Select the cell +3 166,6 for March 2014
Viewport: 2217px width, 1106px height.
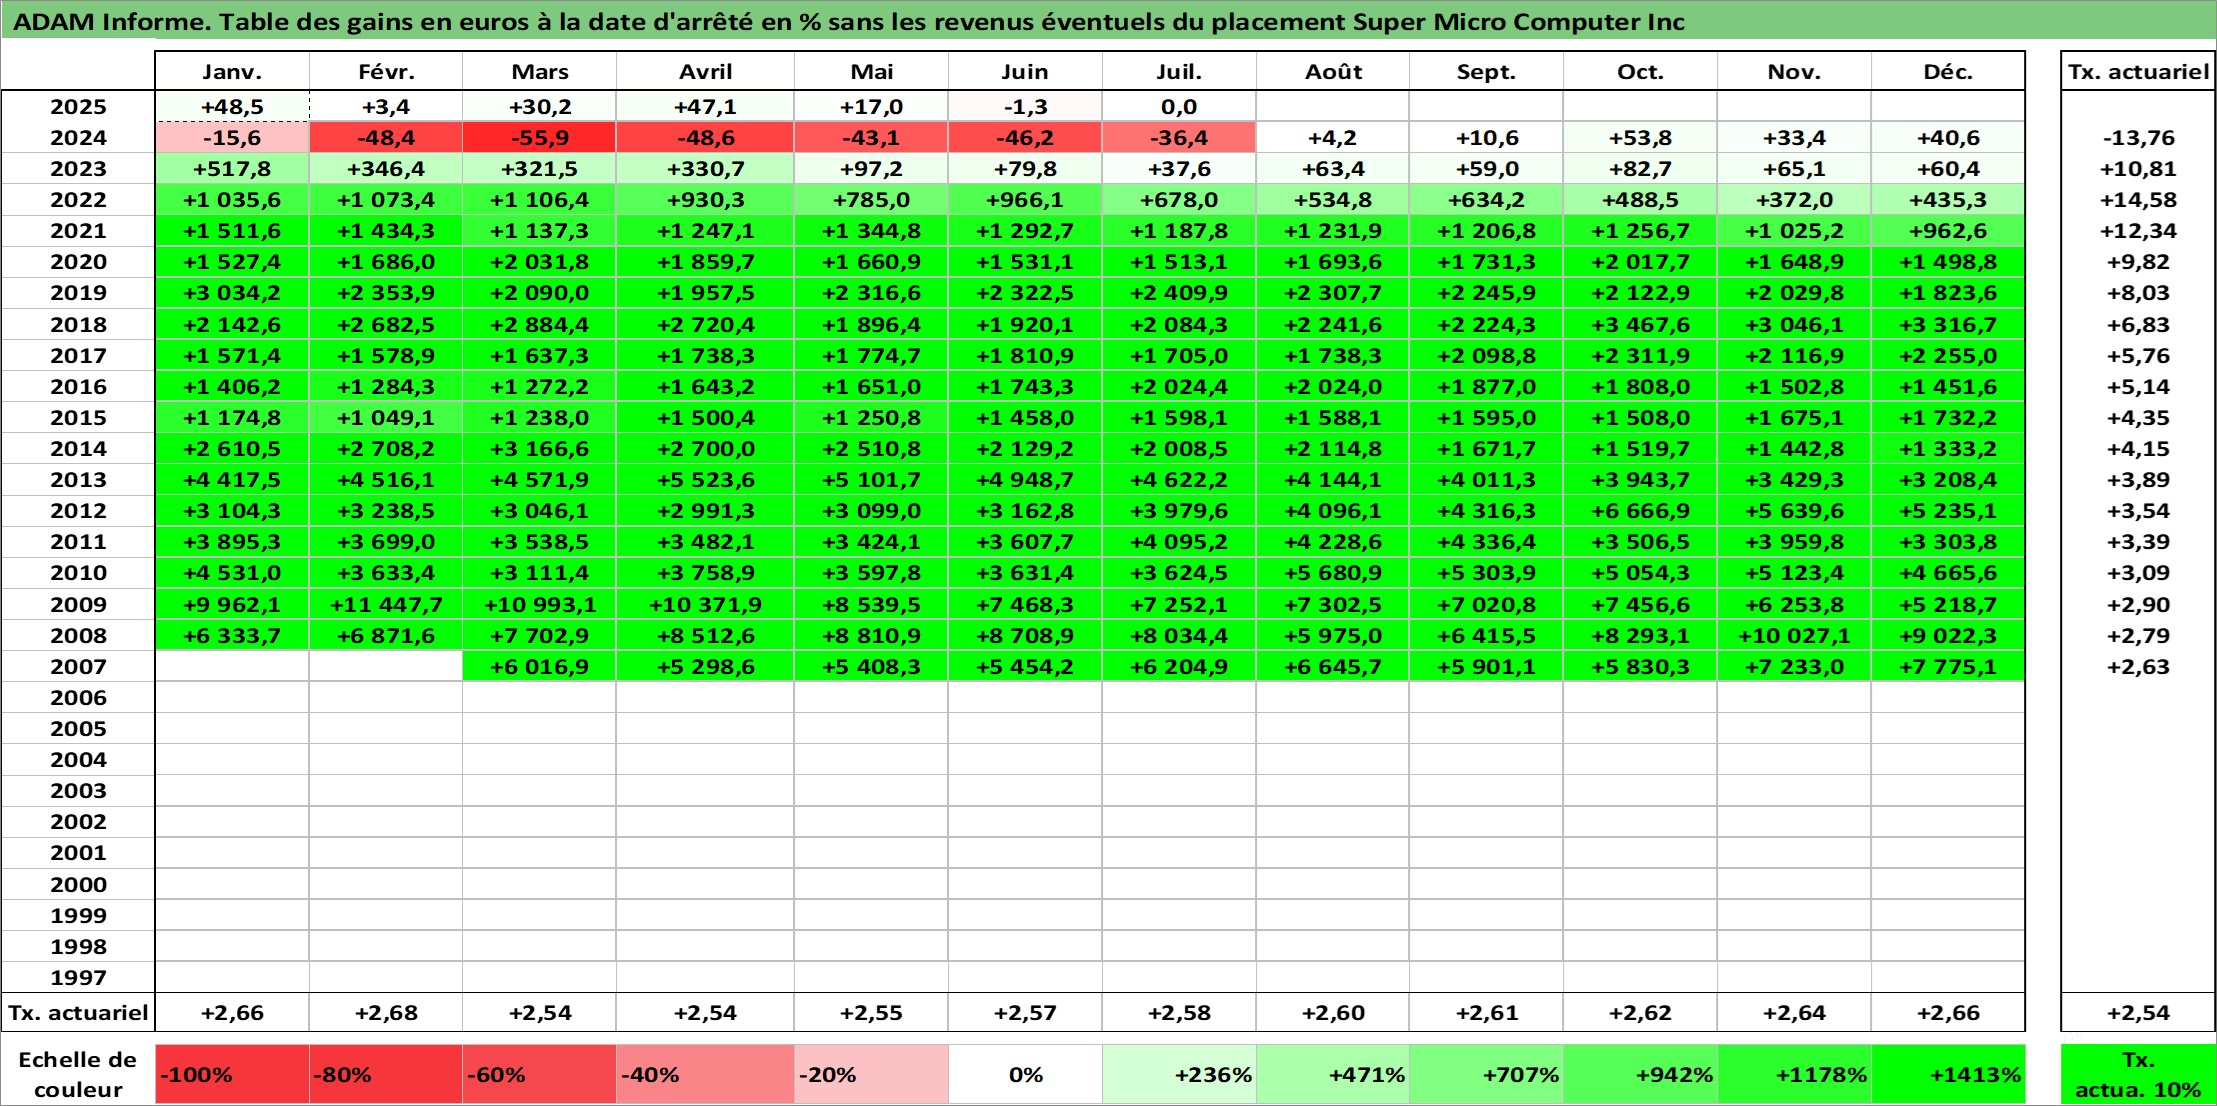540,449
